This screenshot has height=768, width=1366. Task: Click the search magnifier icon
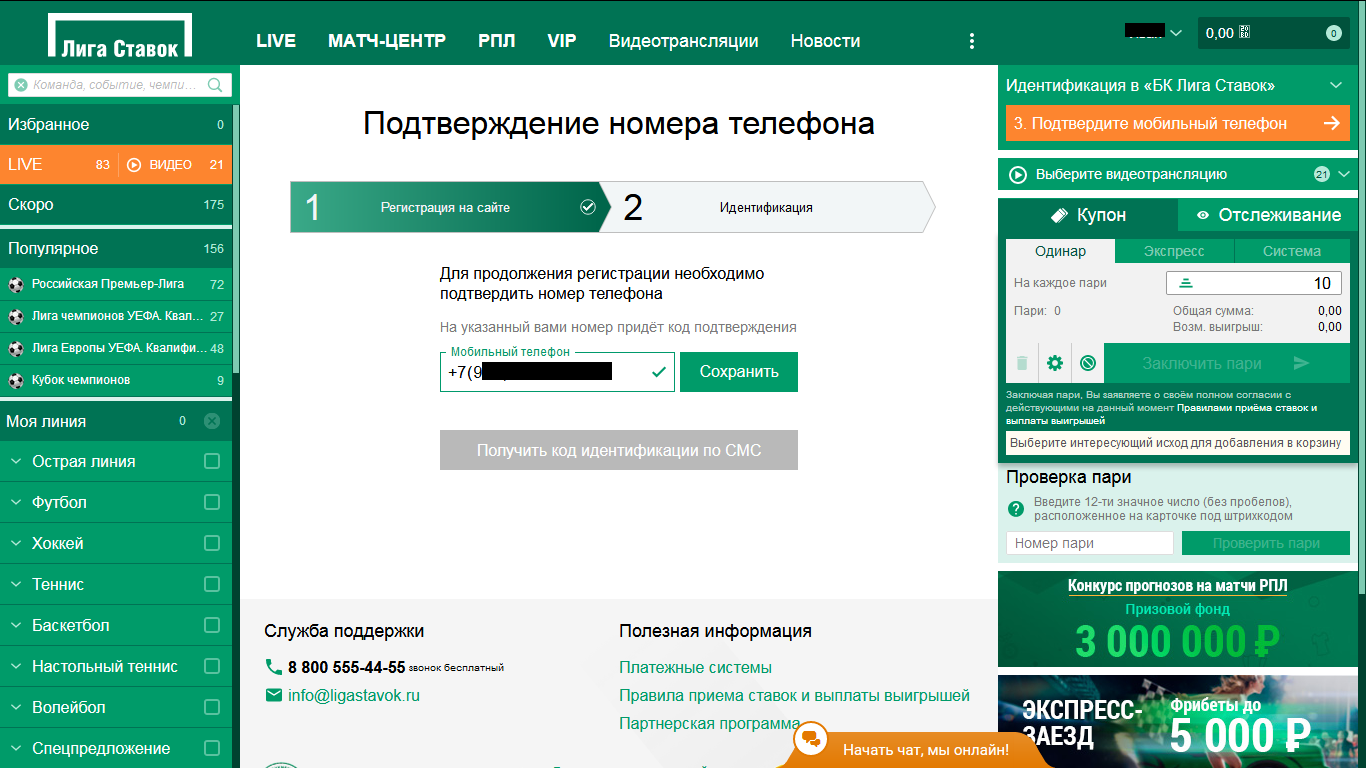click(x=215, y=85)
